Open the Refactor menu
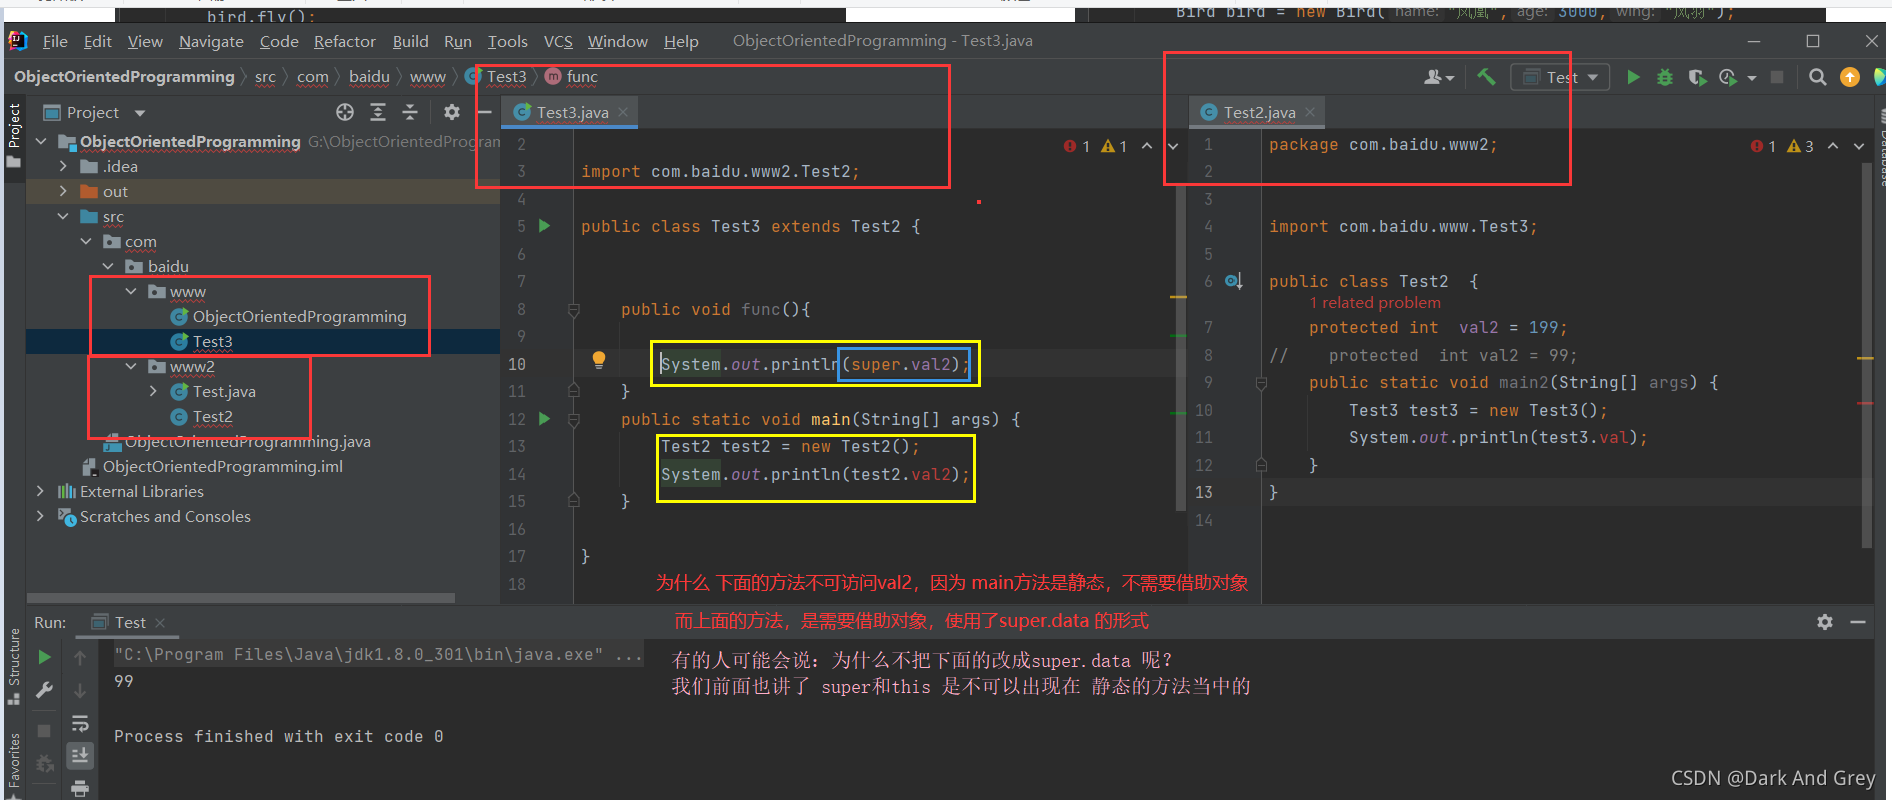 pyautogui.click(x=344, y=41)
